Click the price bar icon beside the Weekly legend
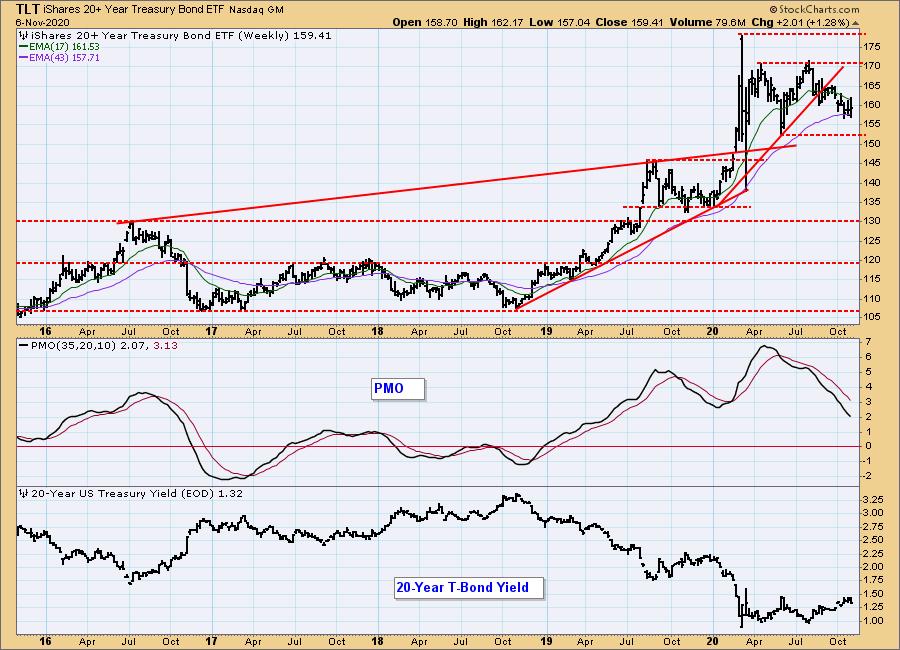Image resolution: width=900 pixels, height=650 pixels. click(23, 36)
